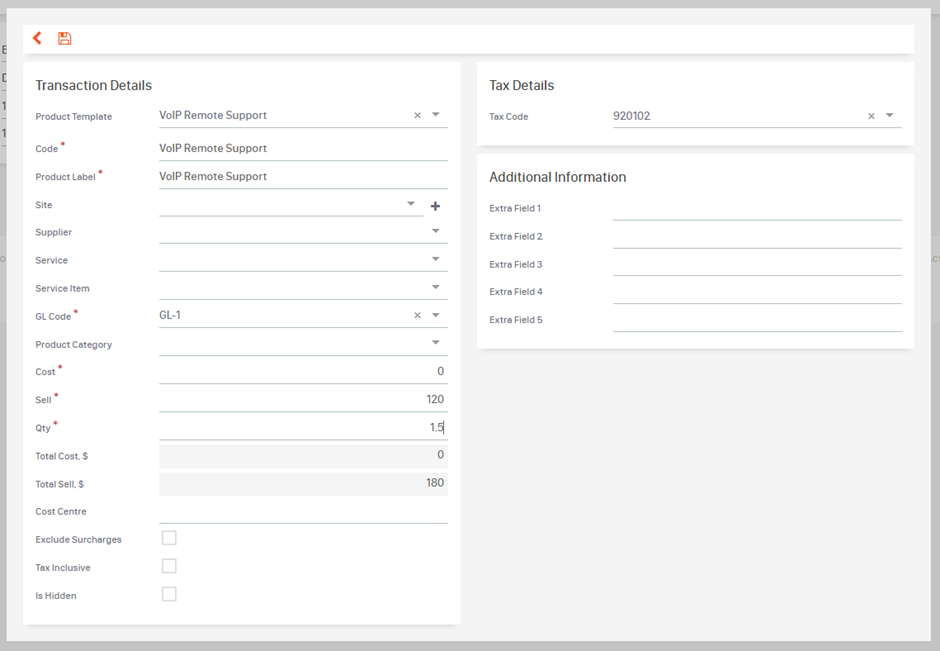940x651 pixels.
Task: Clear the Tax Code 920102 selection
Action: [871, 116]
